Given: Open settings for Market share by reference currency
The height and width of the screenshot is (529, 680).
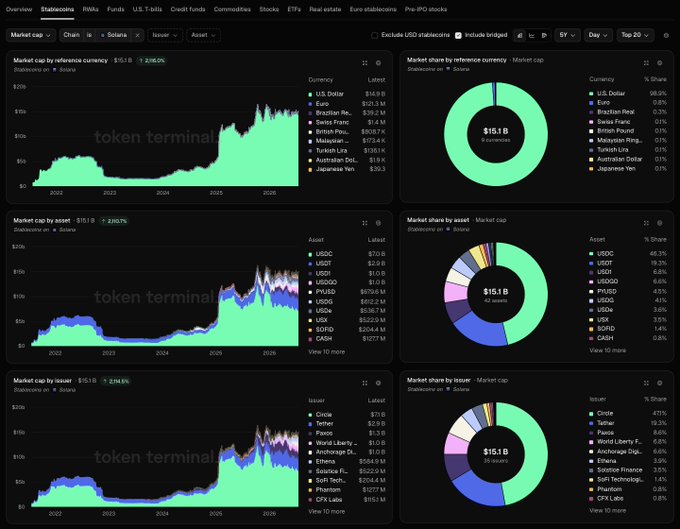Looking at the screenshot, I should (660, 63).
